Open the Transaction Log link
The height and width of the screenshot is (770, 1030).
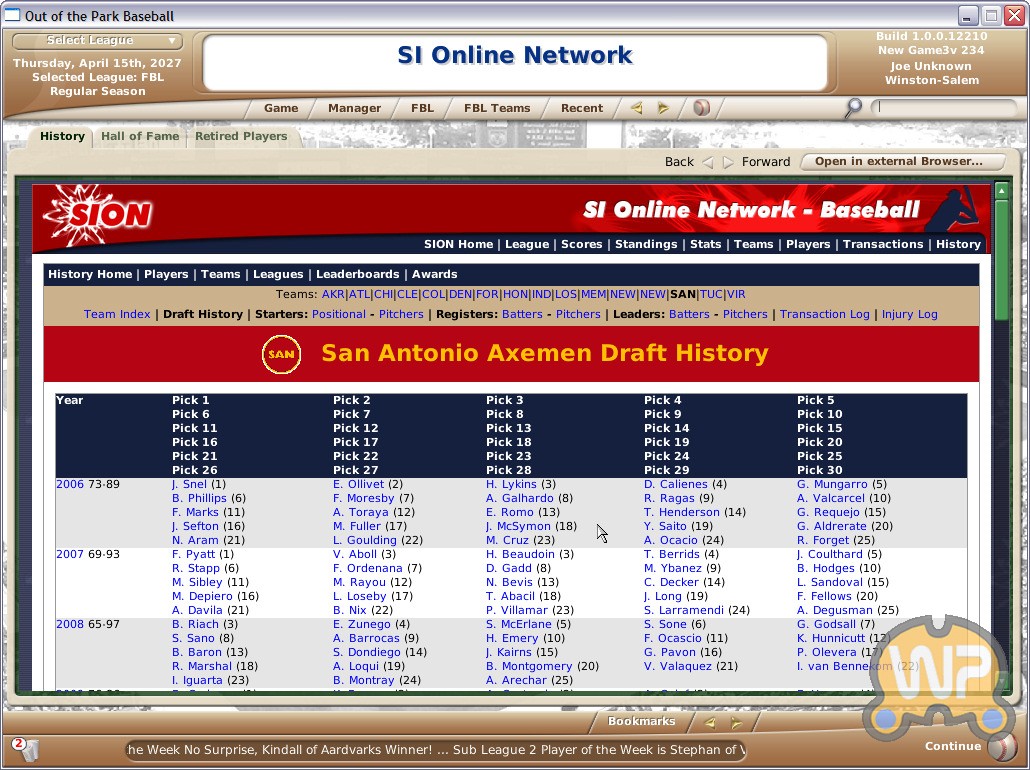click(x=824, y=314)
